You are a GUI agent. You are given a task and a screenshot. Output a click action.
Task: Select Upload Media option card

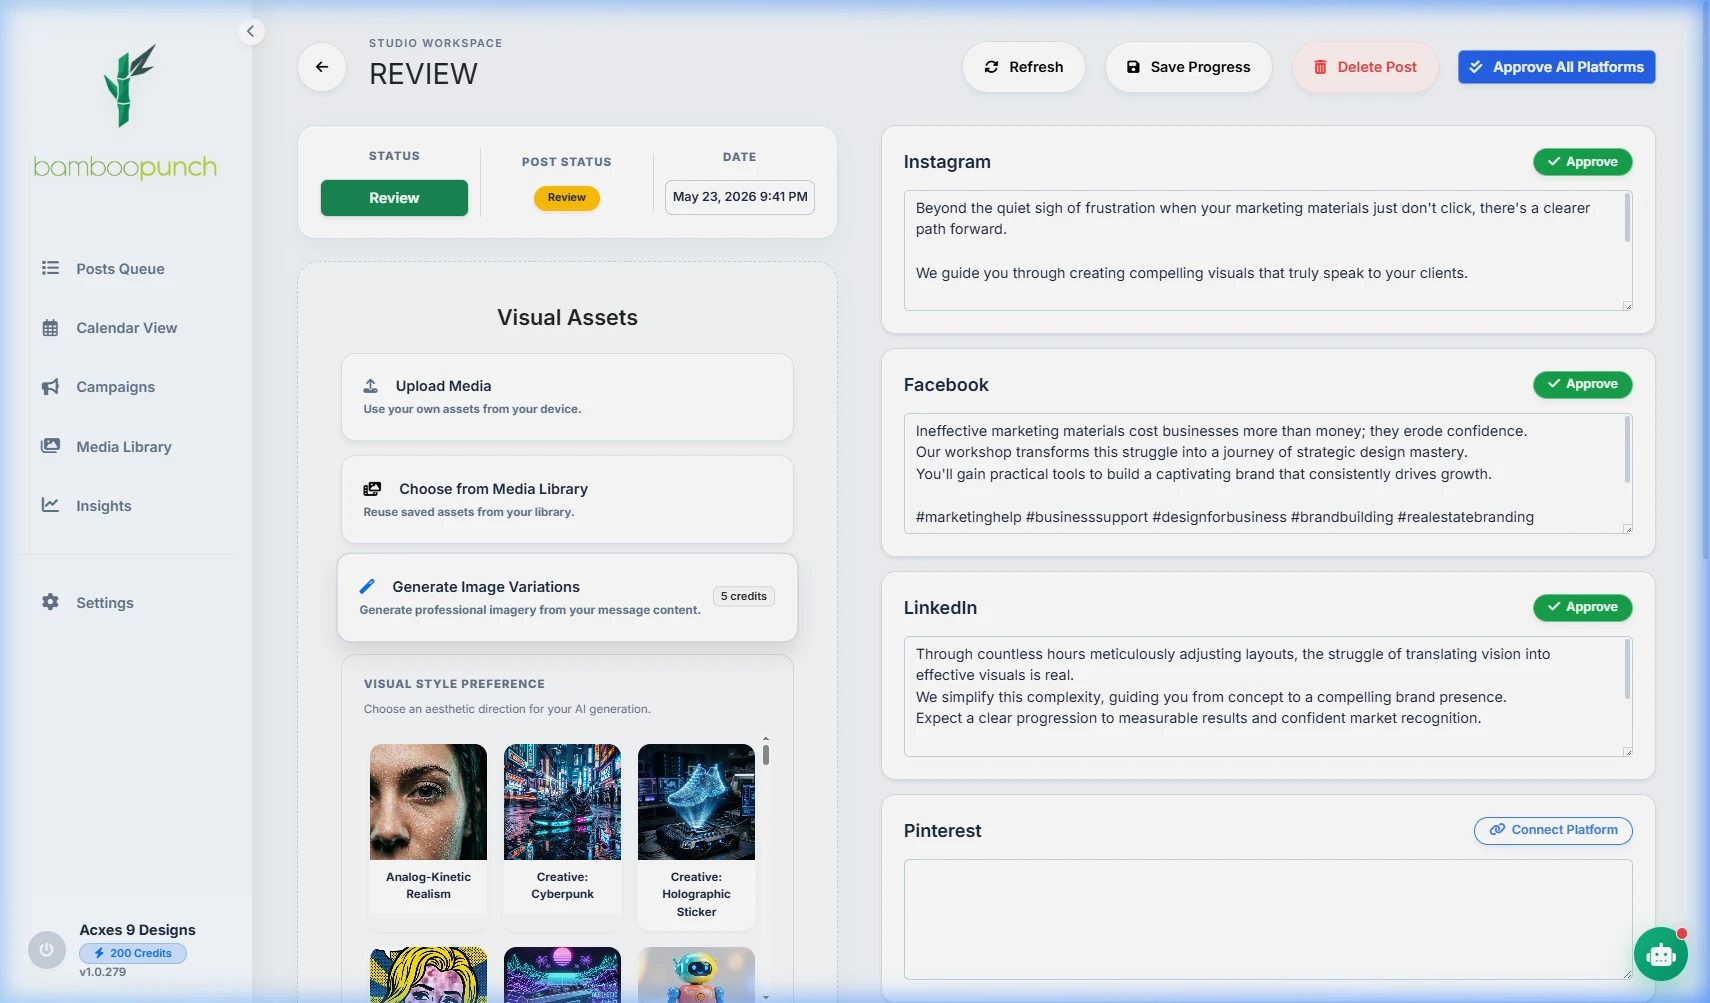[567, 397]
